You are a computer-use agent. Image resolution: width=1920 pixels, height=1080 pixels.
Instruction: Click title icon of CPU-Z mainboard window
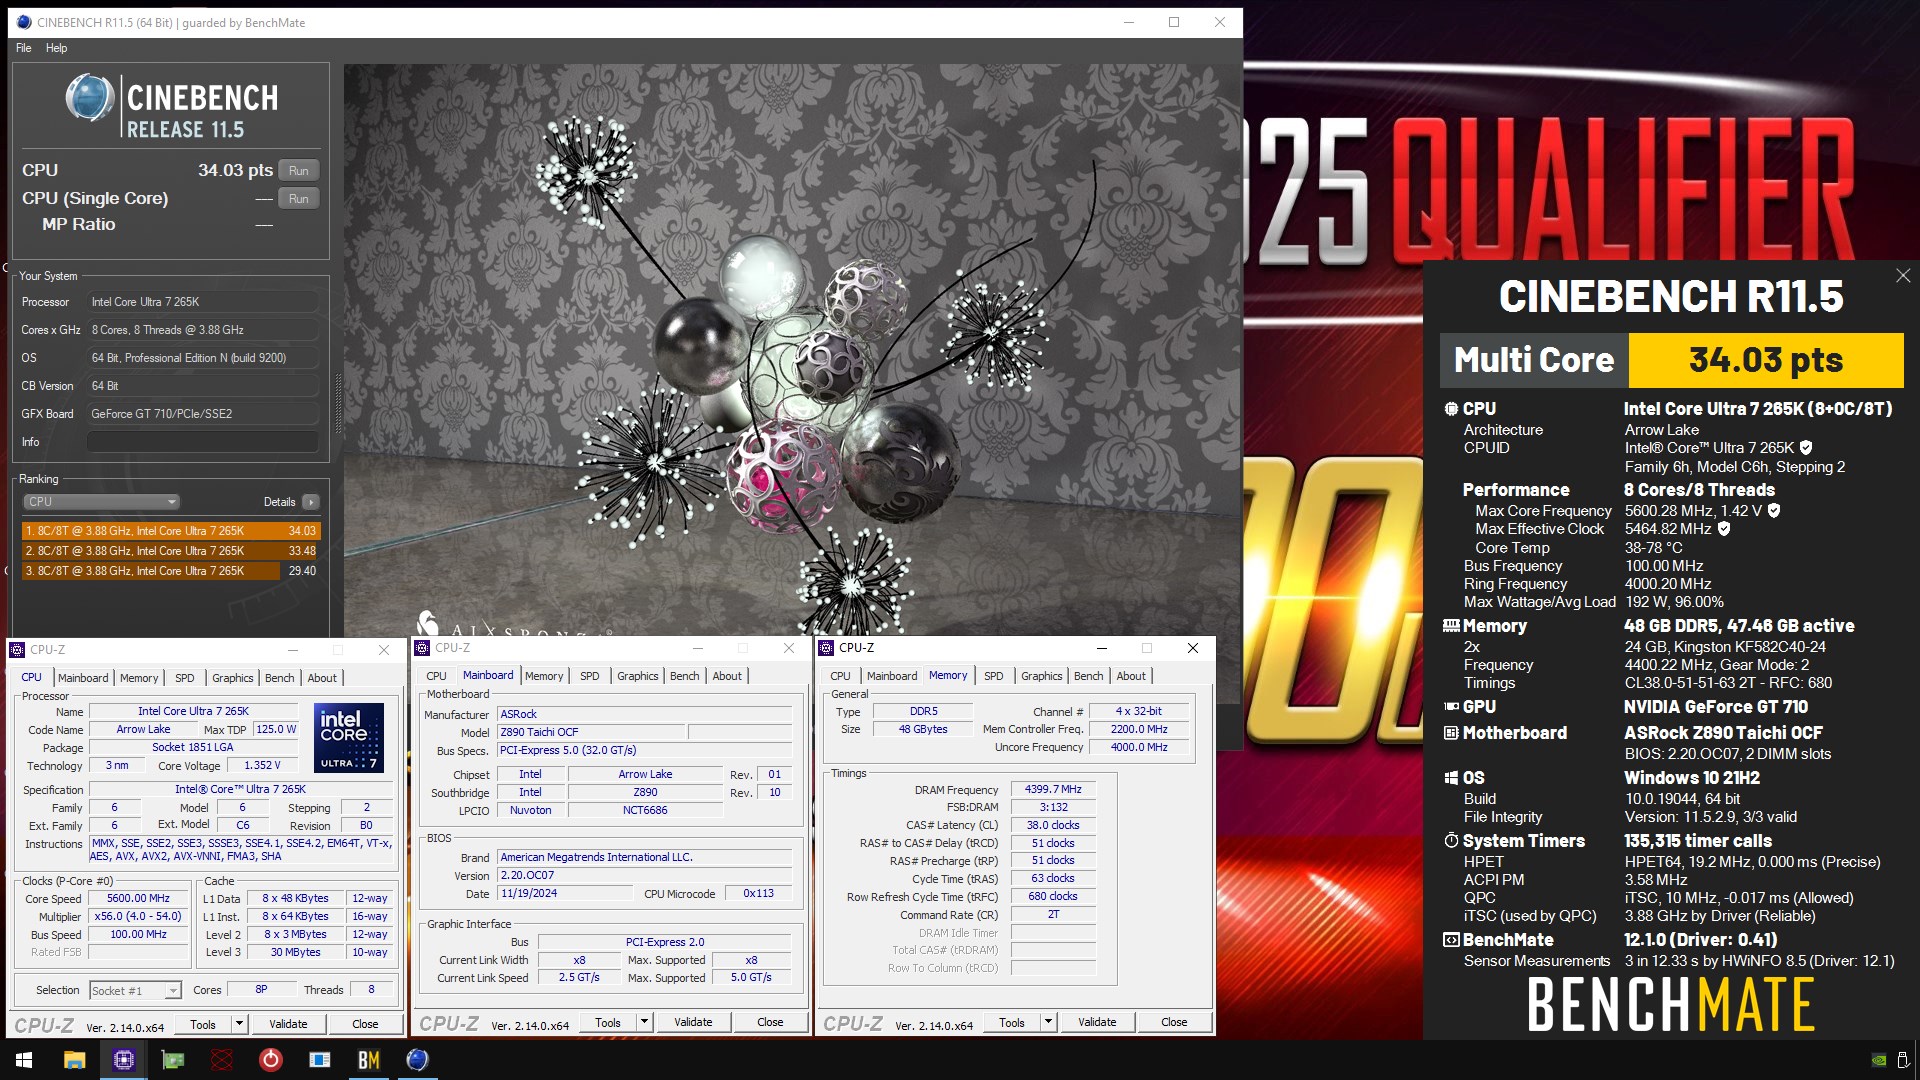pos(422,648)
